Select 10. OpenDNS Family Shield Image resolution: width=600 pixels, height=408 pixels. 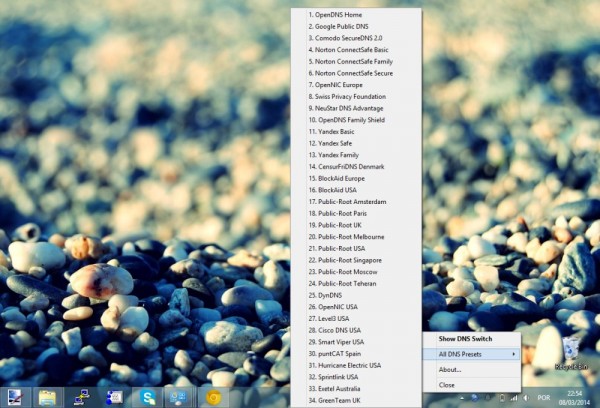coord(356,120)
